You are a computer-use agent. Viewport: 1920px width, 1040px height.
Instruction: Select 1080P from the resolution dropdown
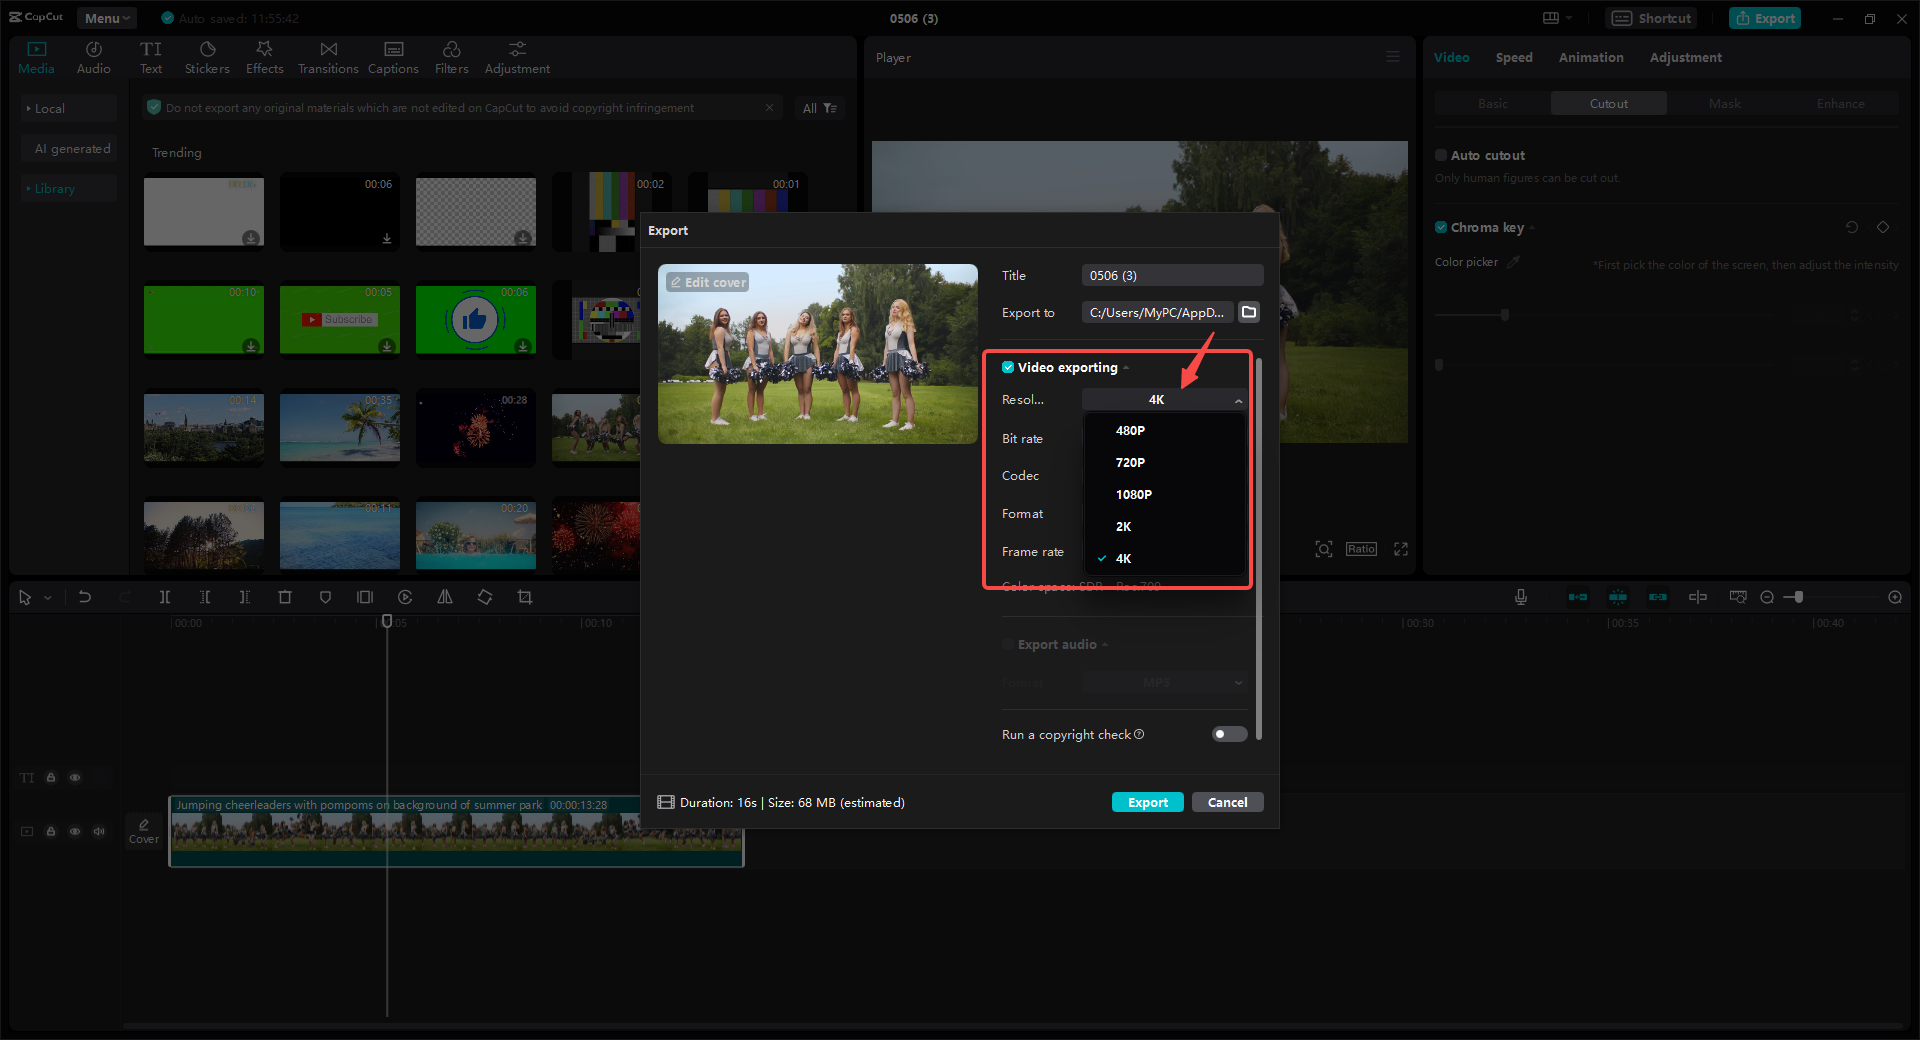point(1134,494)
